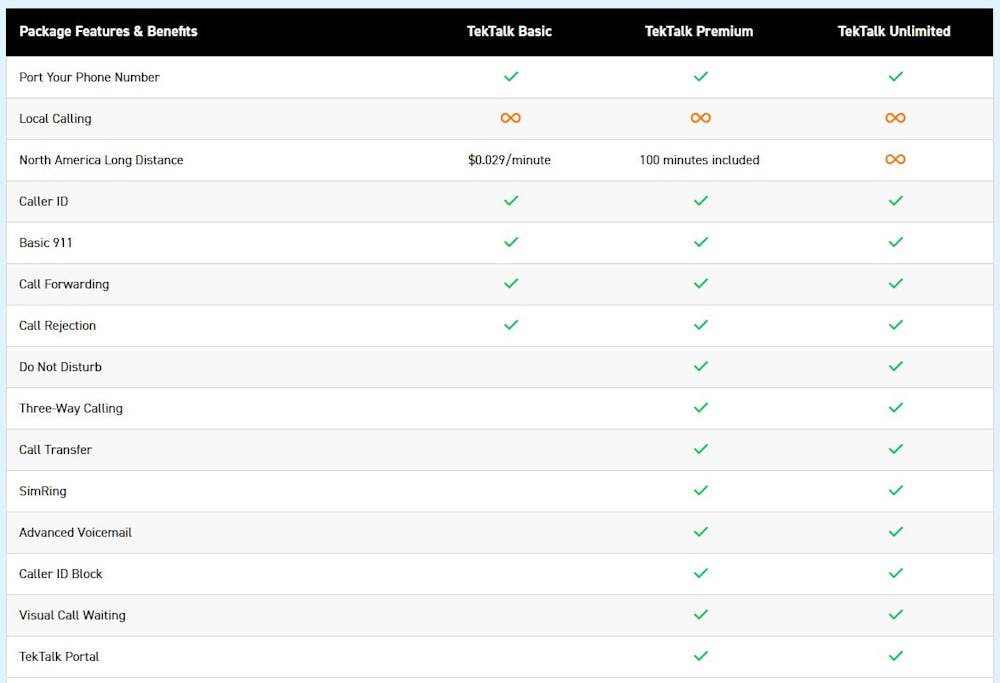1000x683 pixels.
Task: Click the Call Transfer feature label
Action: [x=55, y=450]
